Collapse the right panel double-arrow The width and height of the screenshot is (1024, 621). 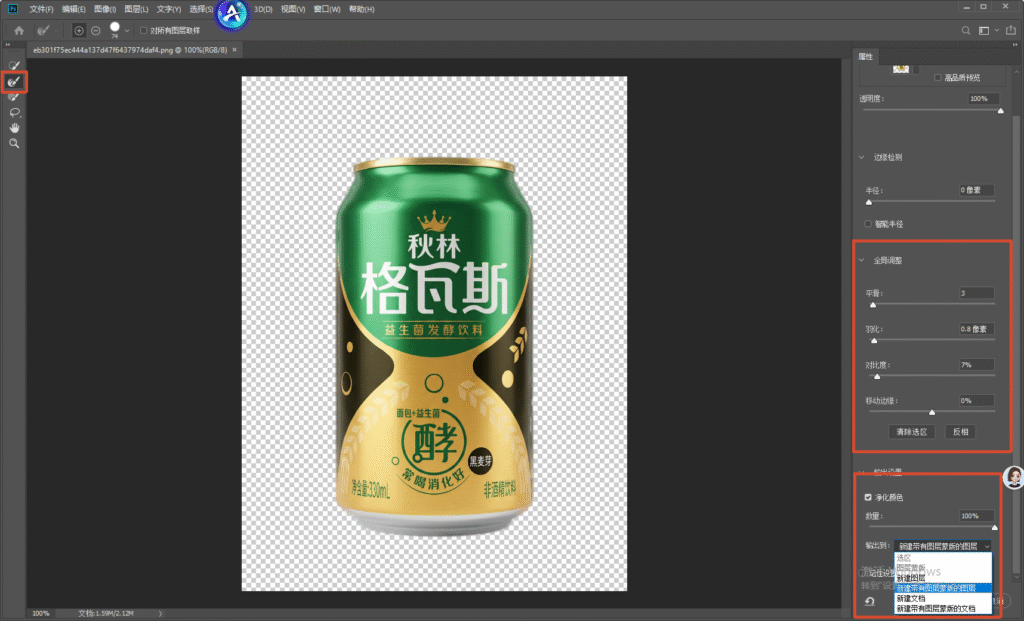(1015, 44)
